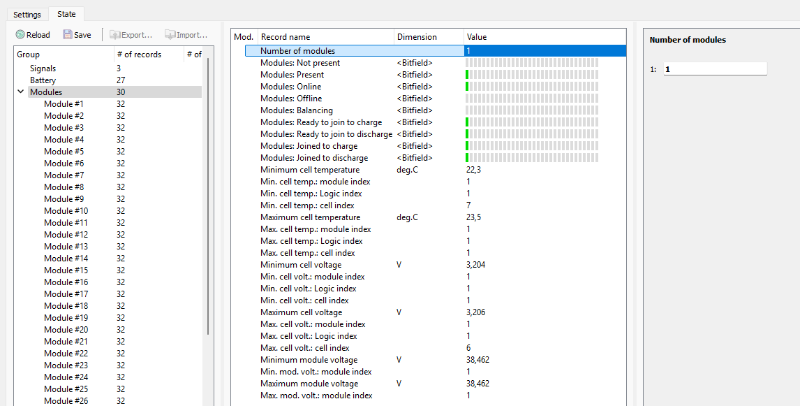Image resolution: width=800 pixels, height=406 pixels.
Task: Select Module #7 in tree
Action: tap(64, 175)
